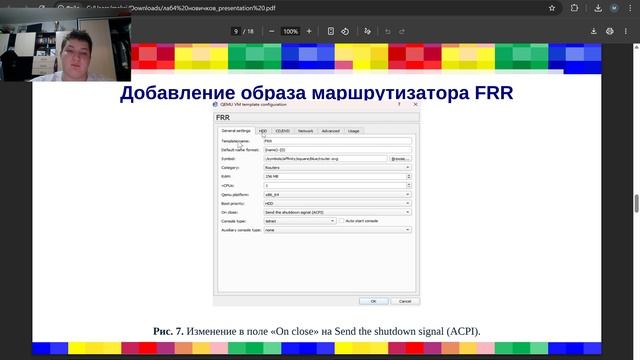Click the caption text Рис. 7.
The image size is (640, 360).
[168, 331]
